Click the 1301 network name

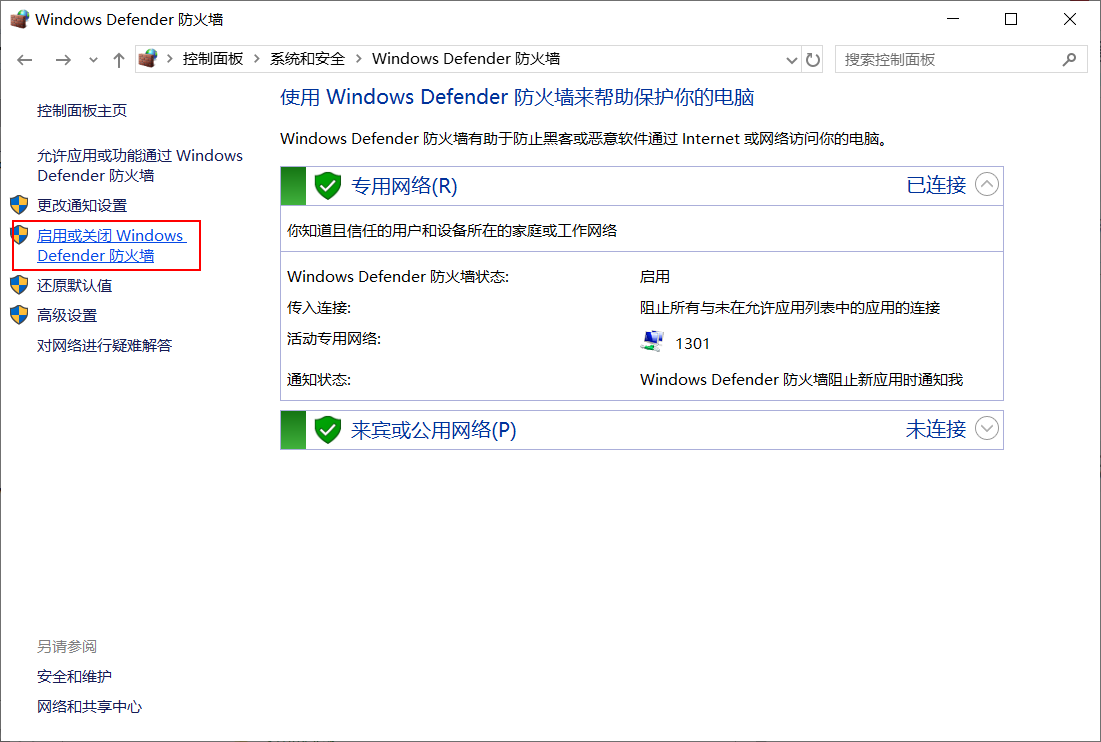(692, 343)
